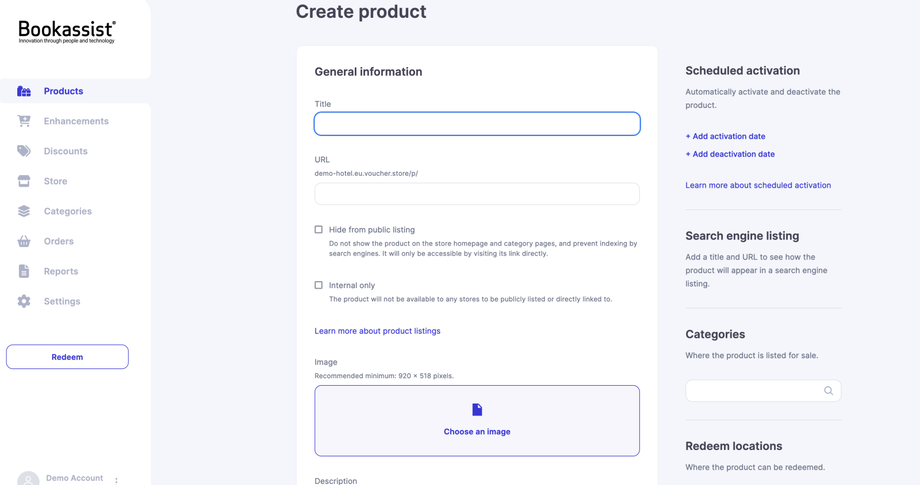Click the Orders basket icon

[x=24, y=241]
